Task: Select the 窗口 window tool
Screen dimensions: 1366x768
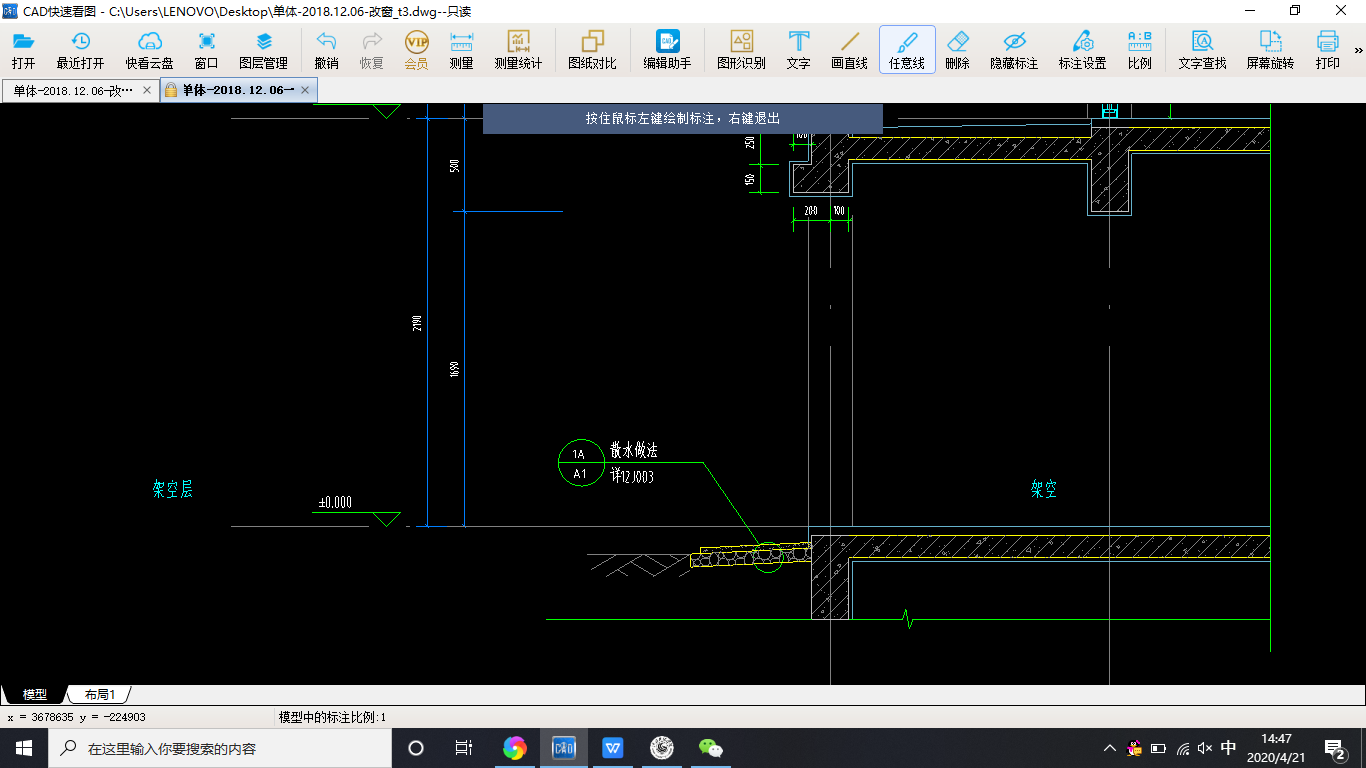Action: [x=206, y=50]
